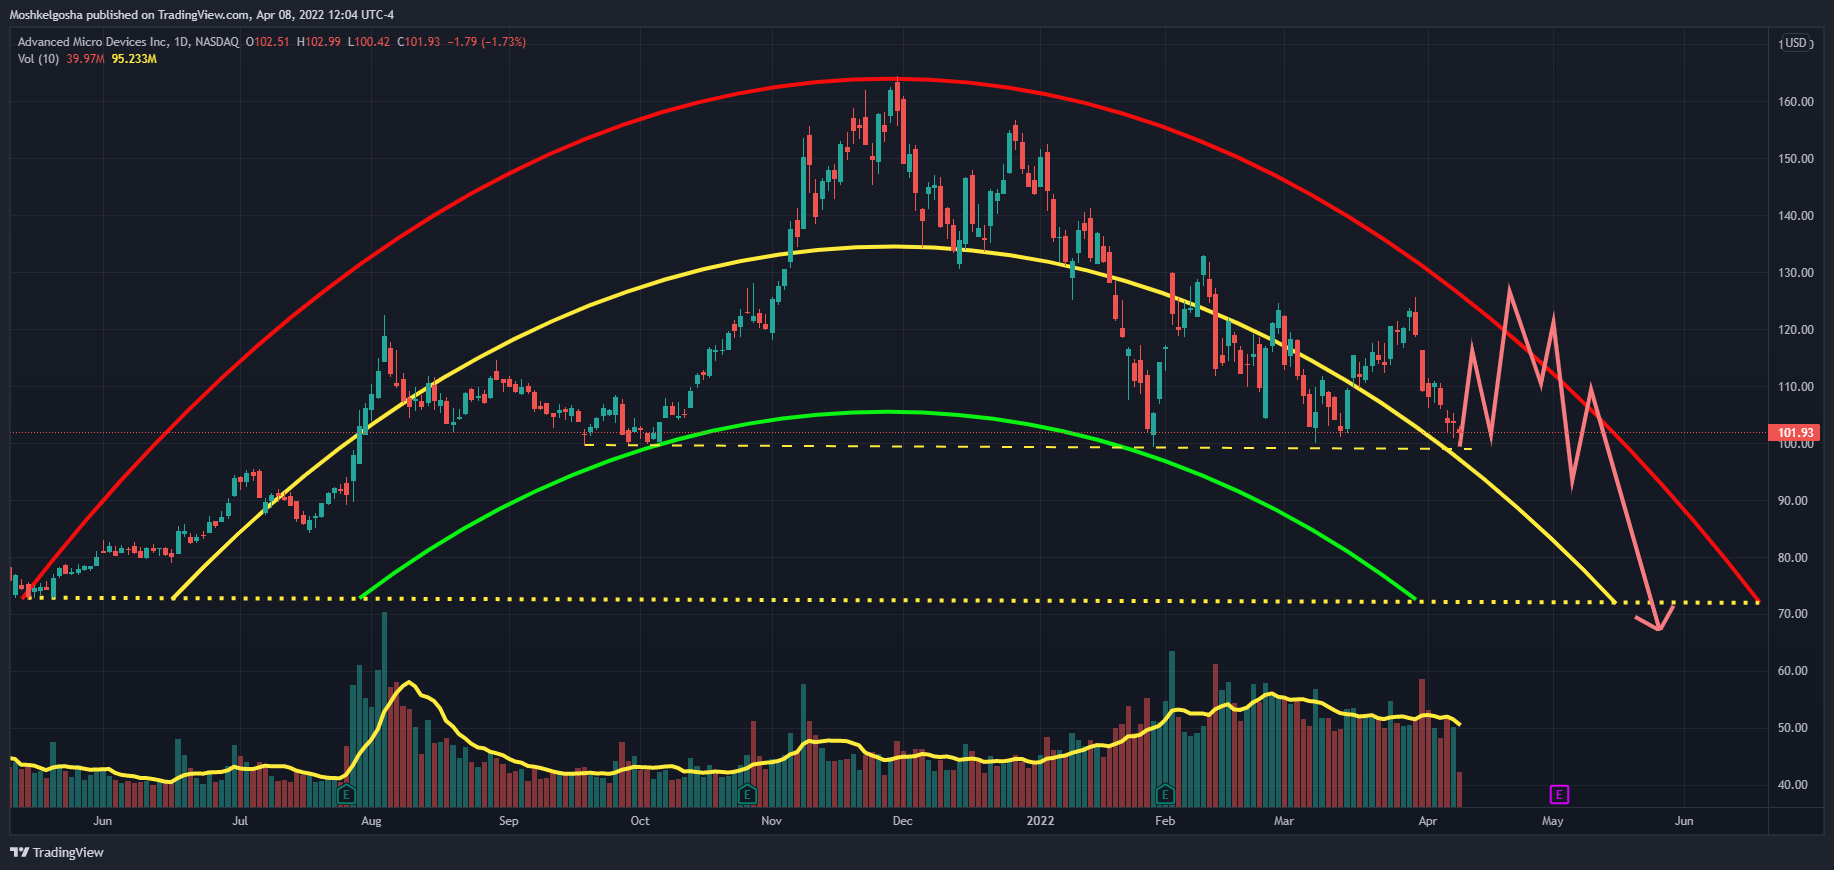Click the red 101.93 current price label
Image resolution: width=1834 pixels, height=870 pixels.
click(x=1796, y=433)
